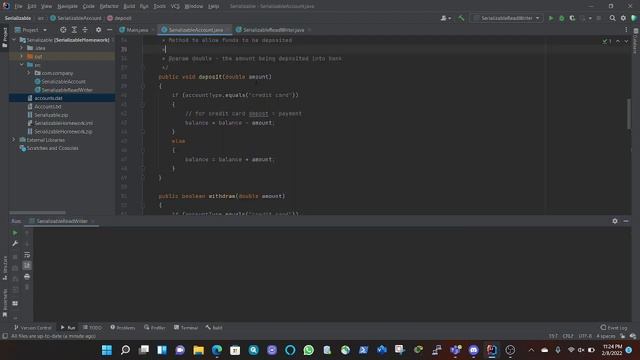Open the Refactor menu
This screenshot has height=360, width=640.
click(109, 6)
